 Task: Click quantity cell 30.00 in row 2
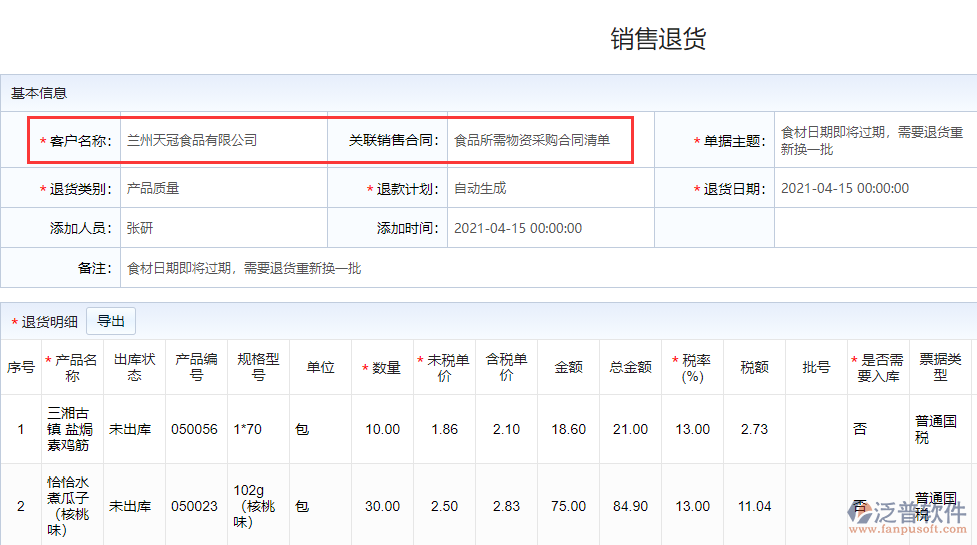(382, 506)
